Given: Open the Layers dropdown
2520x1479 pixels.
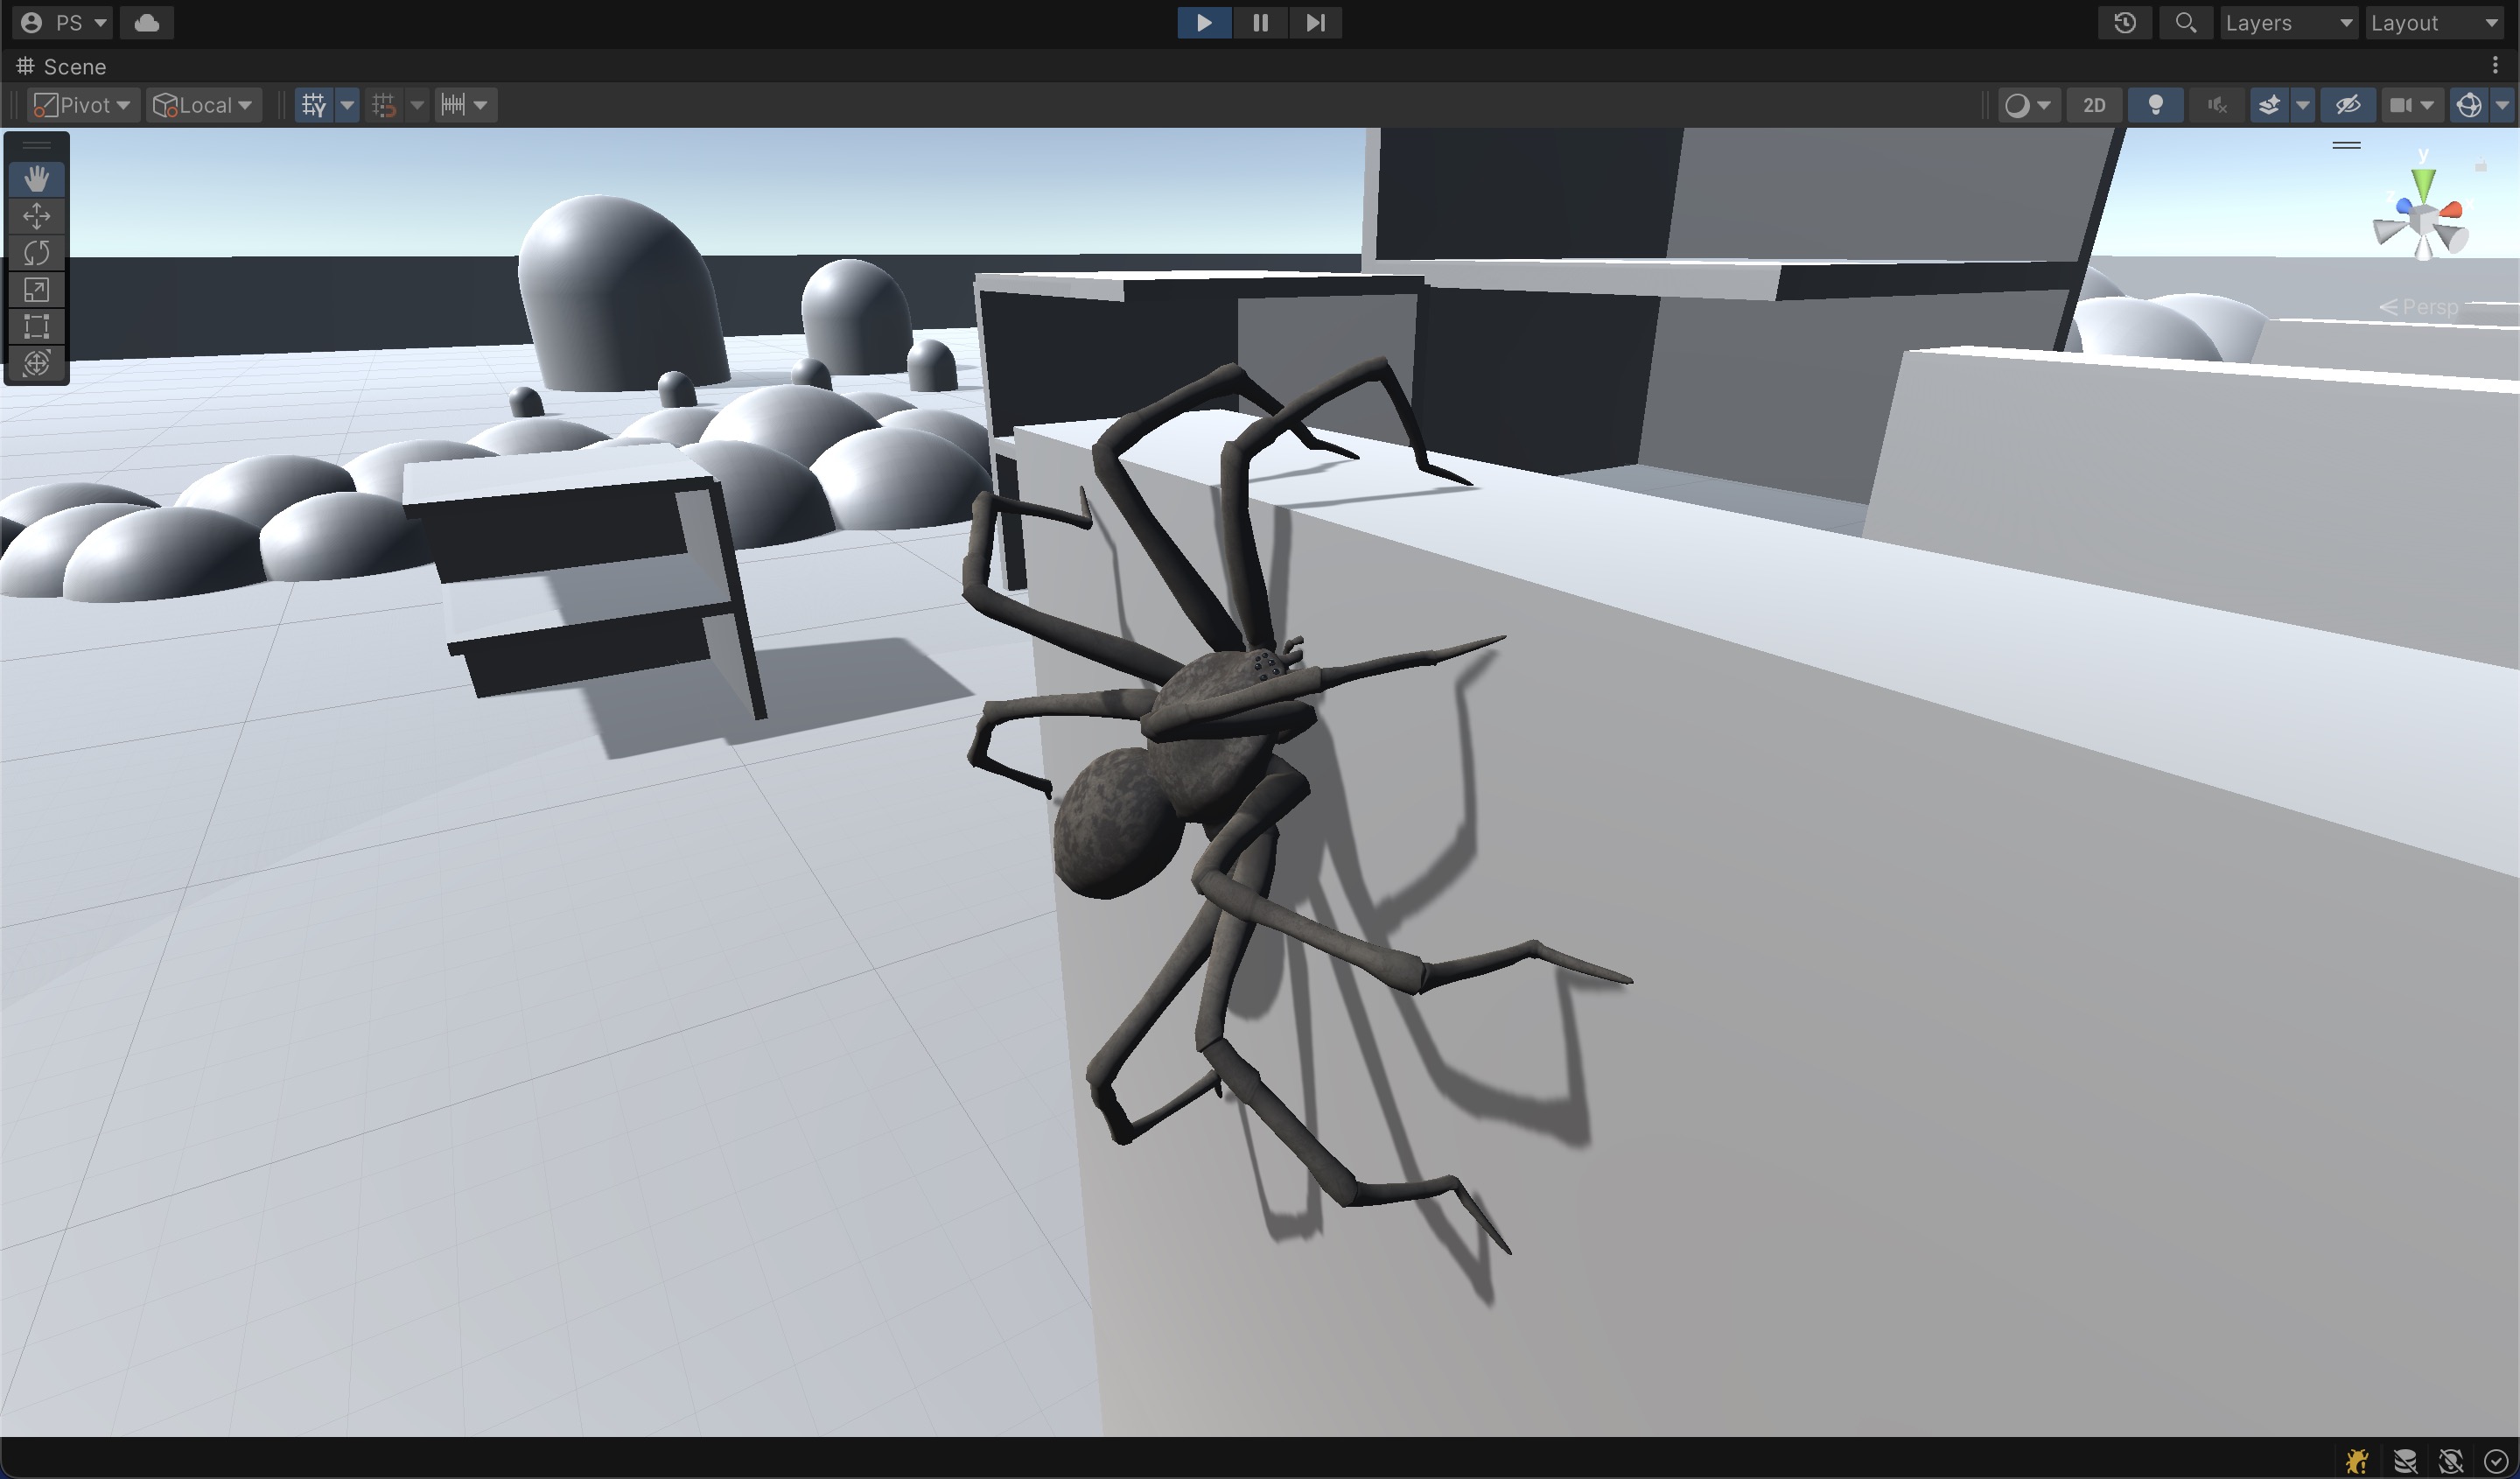Looking at the screenshot, I should [x=2288, y=22].
